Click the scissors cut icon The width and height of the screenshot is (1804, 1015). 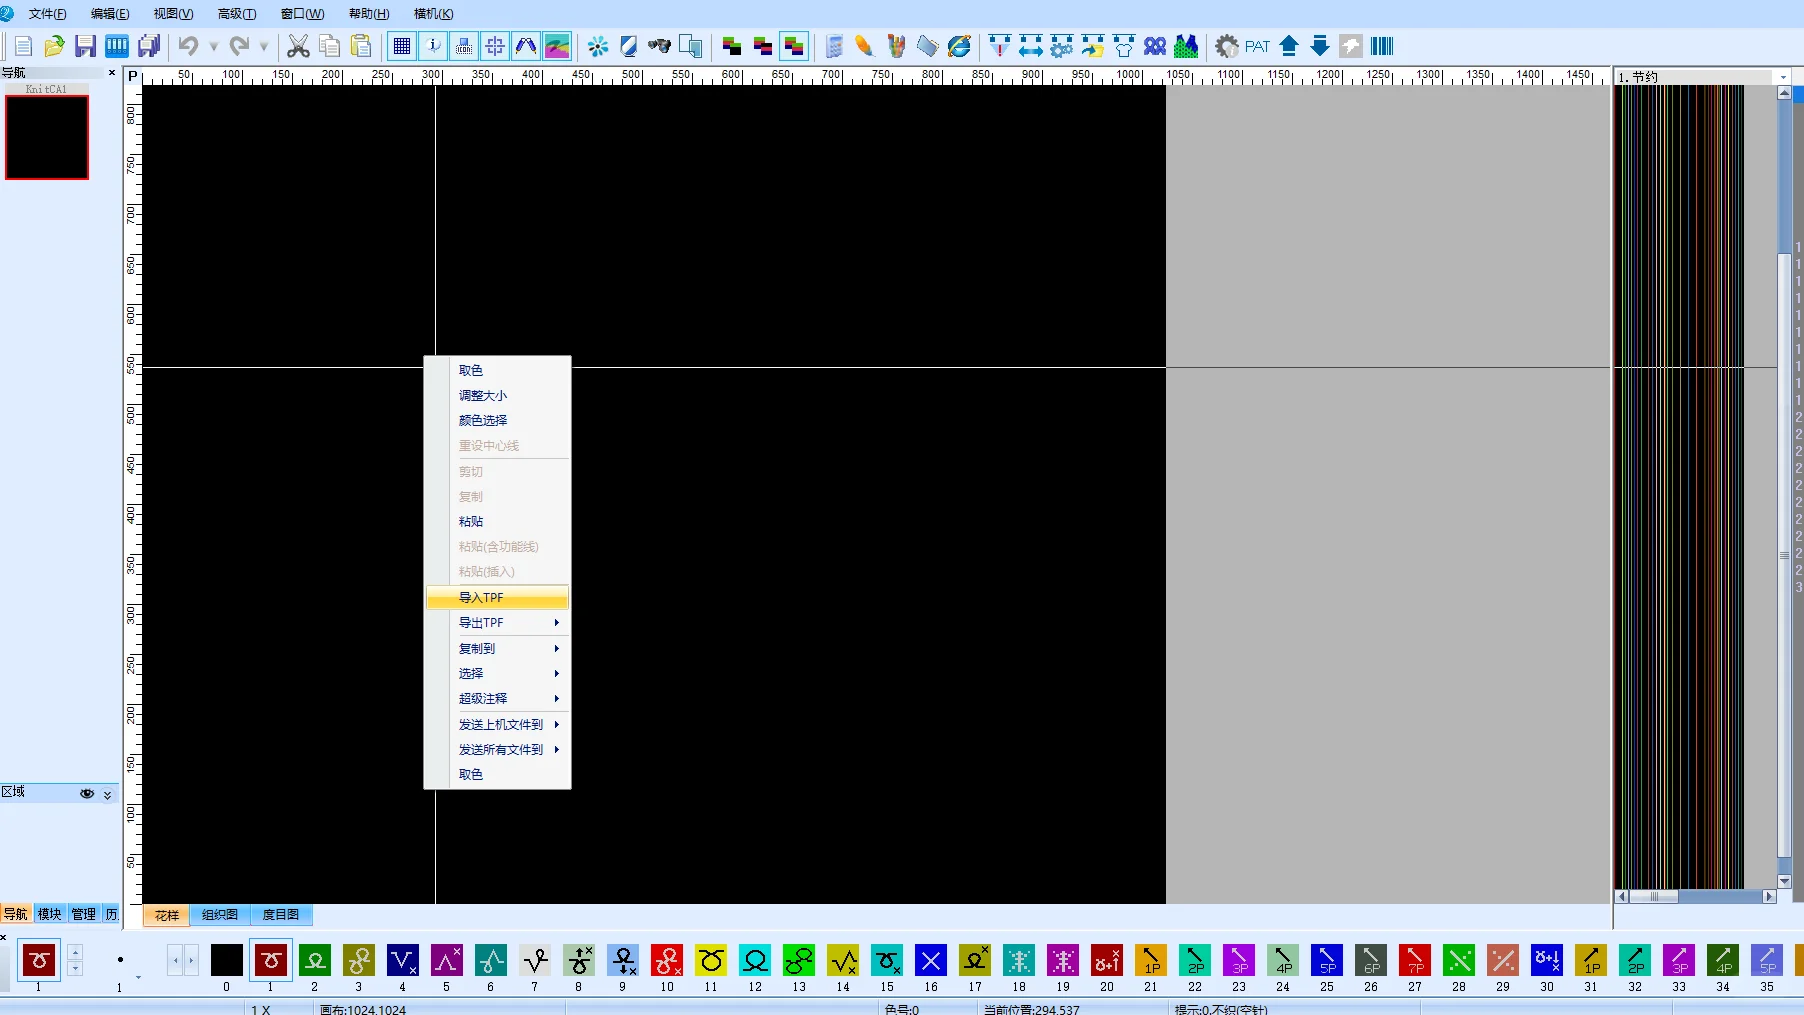[x=298, y=46]
